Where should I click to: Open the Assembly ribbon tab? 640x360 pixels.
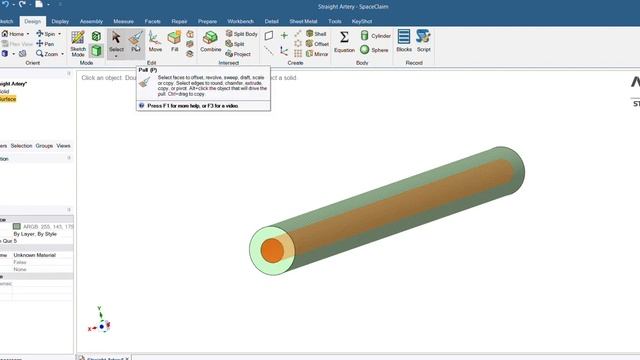[x=91, y=21]
